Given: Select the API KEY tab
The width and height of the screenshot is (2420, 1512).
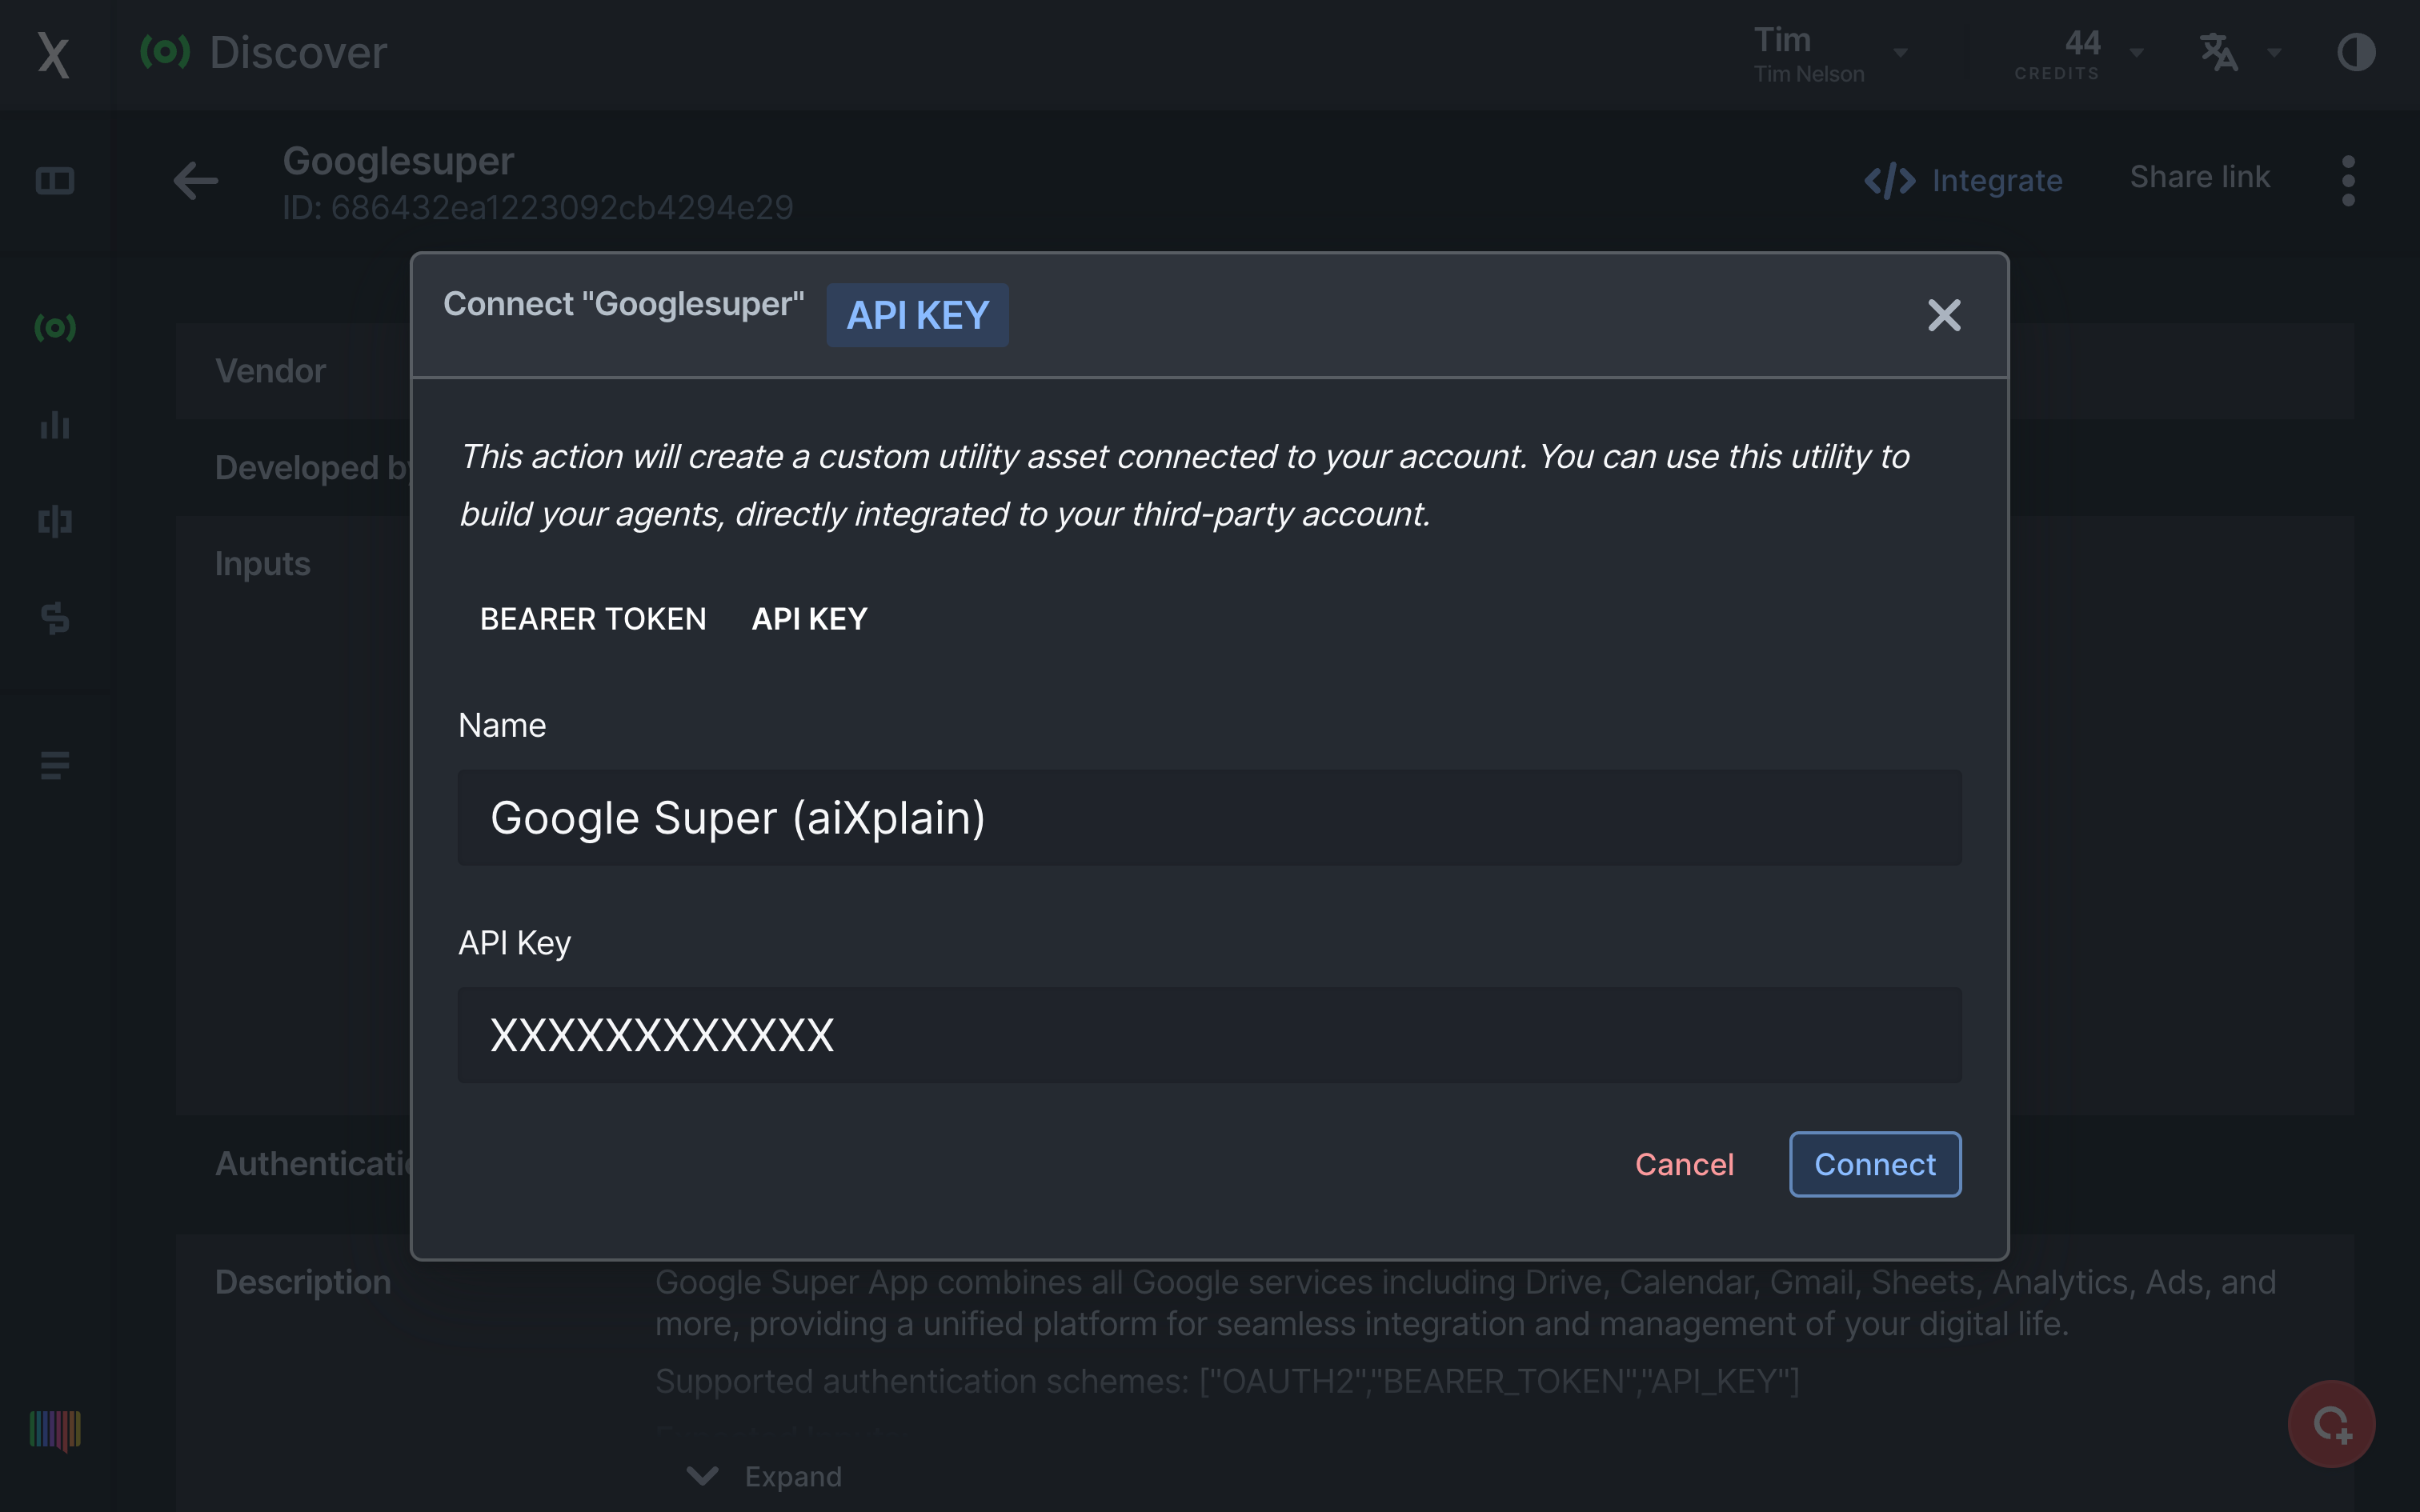Looking at the screenshot, I should coord(809,619).
